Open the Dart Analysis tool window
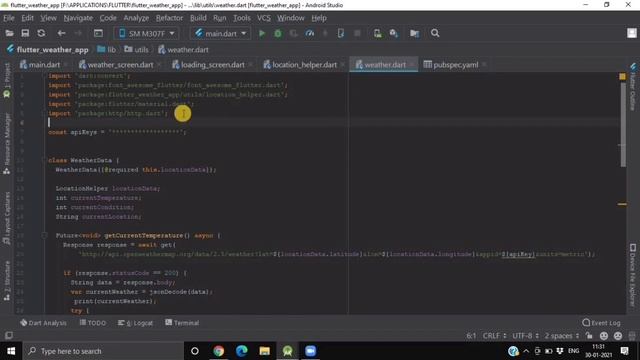The height and width of the screenshot is (360, 640). 43,323
